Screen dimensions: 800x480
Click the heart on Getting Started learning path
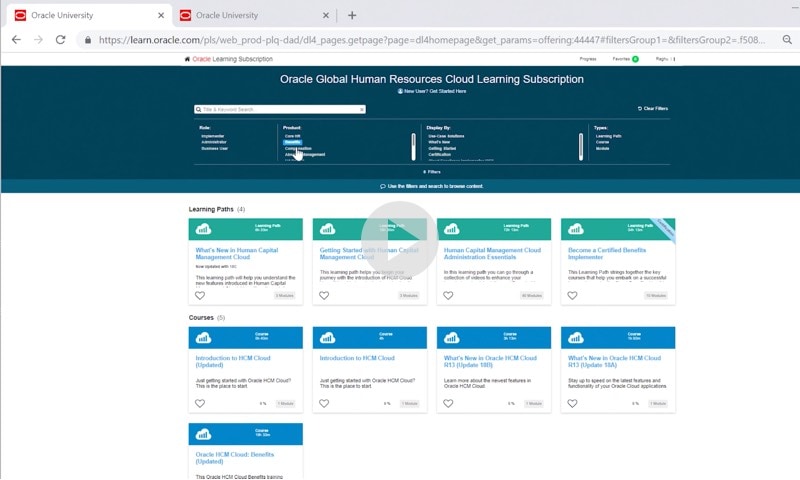point(324,295)
